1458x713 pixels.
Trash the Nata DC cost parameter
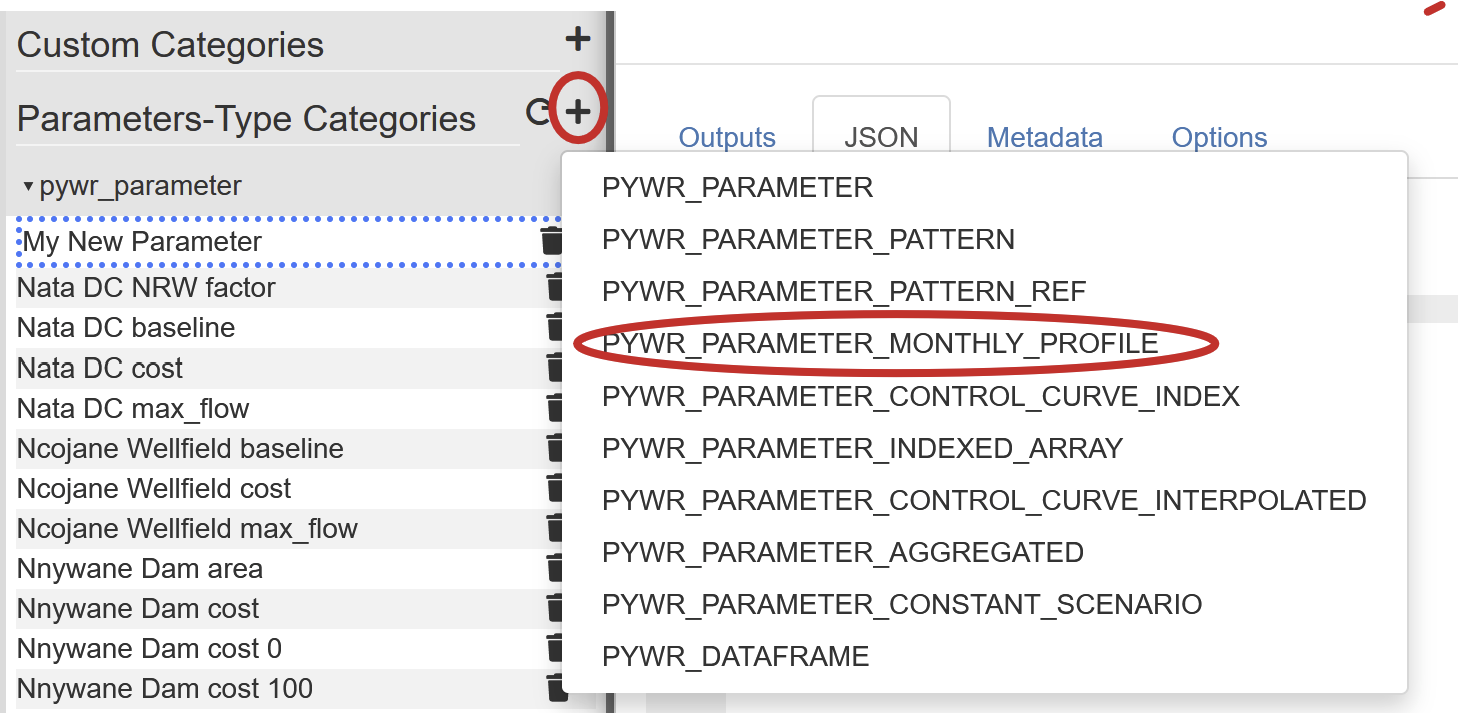tap(555, 368)
